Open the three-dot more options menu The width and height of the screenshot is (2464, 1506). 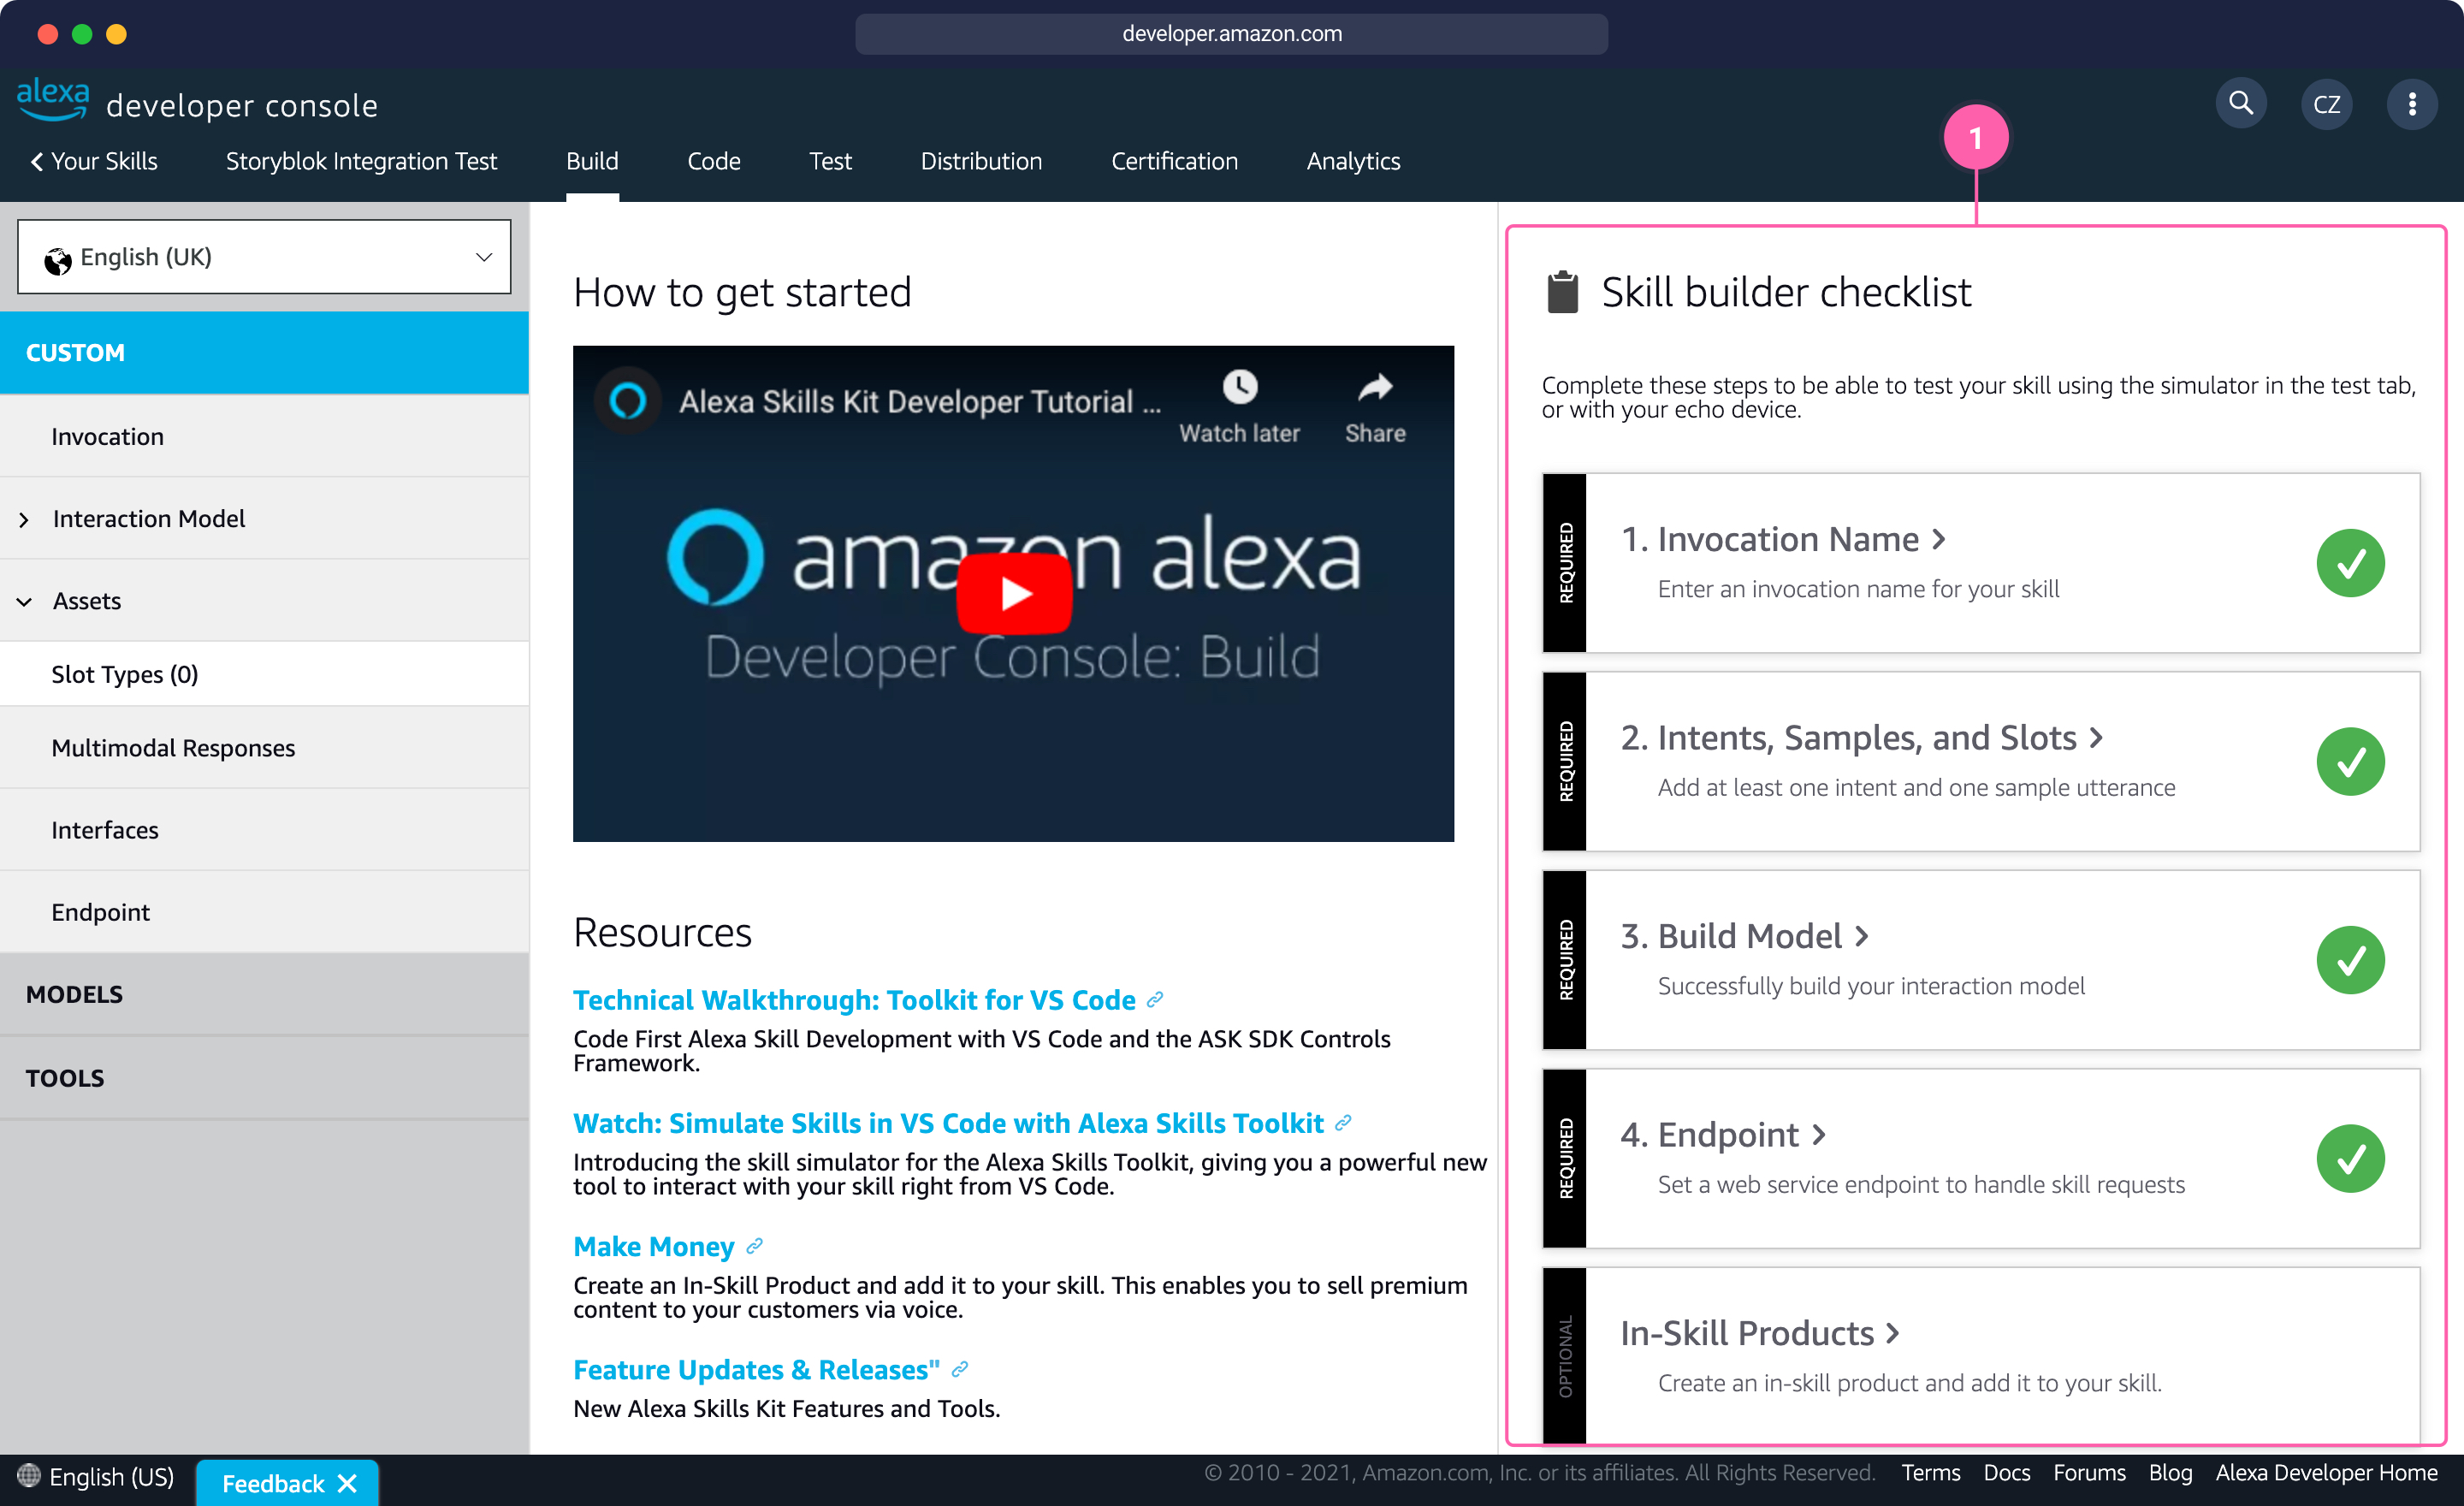click(x=2411, y=104)
